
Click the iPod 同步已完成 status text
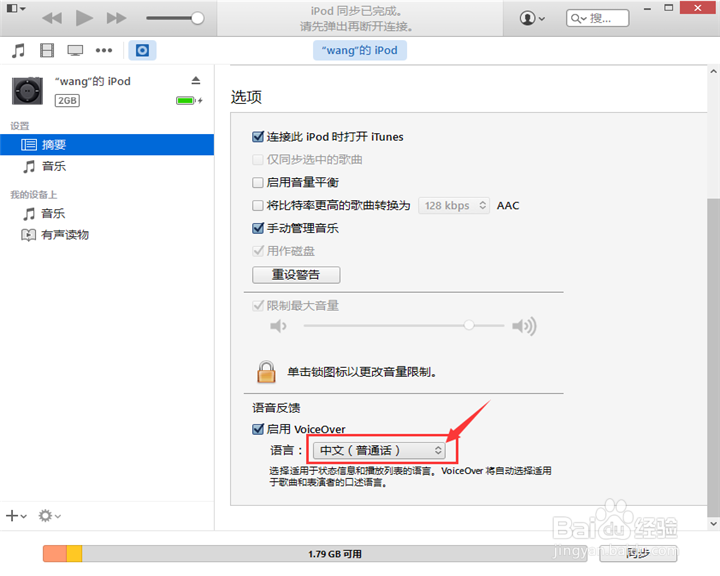click(x=356, y=11)
